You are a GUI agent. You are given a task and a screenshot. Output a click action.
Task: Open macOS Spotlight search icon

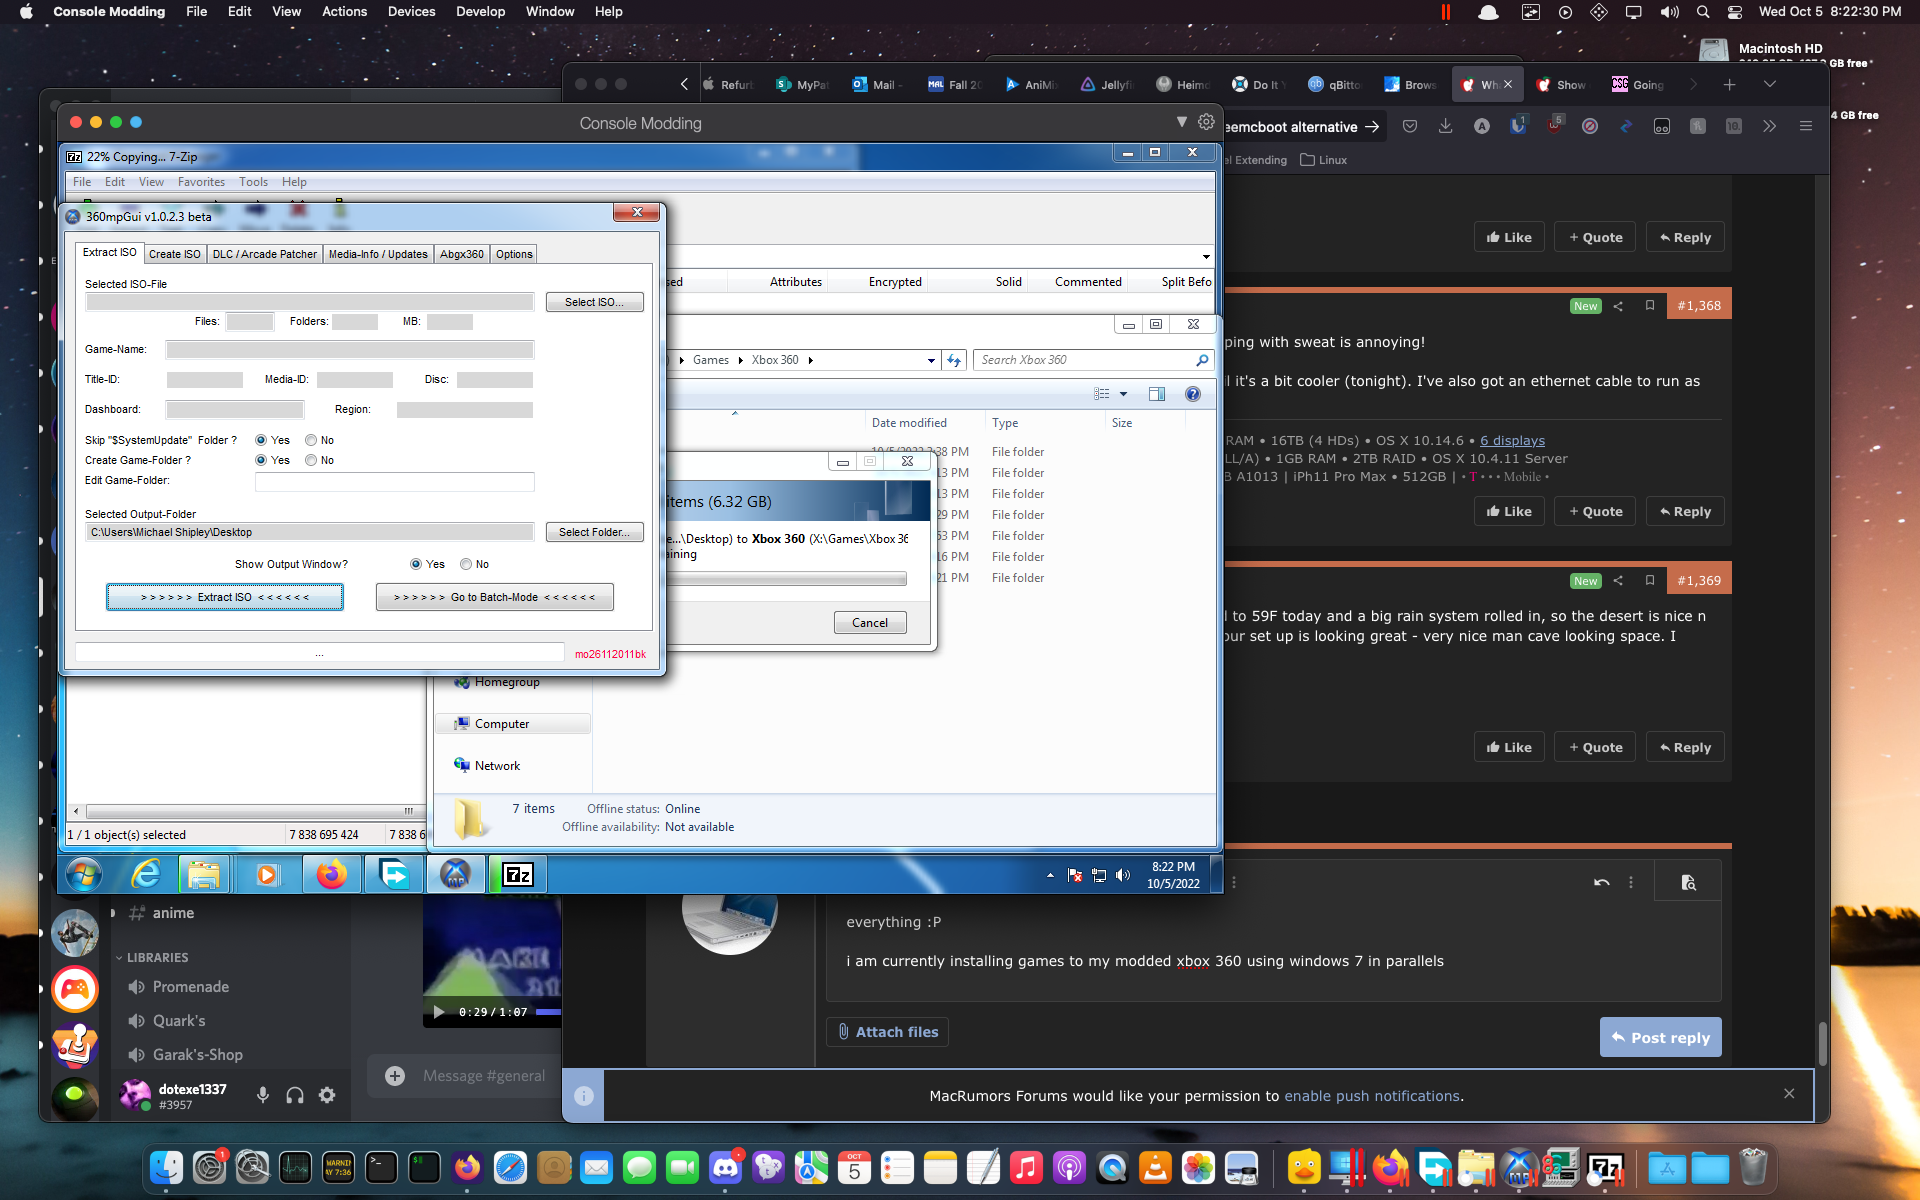click(1703, 12)
